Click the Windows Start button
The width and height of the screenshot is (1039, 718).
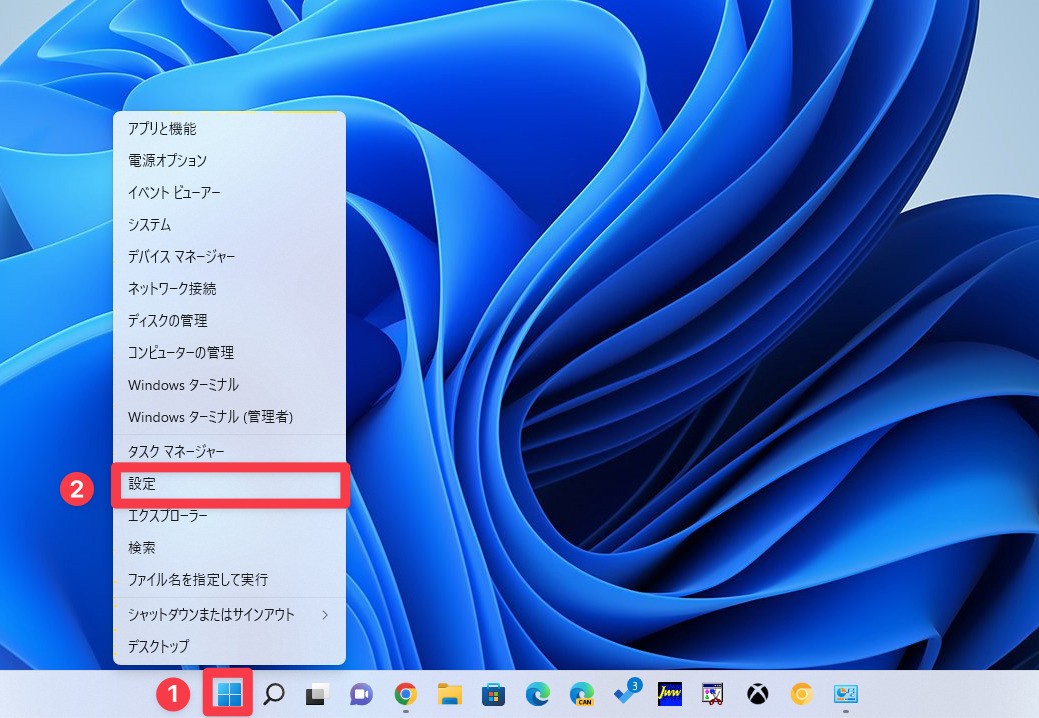point(229,694)
